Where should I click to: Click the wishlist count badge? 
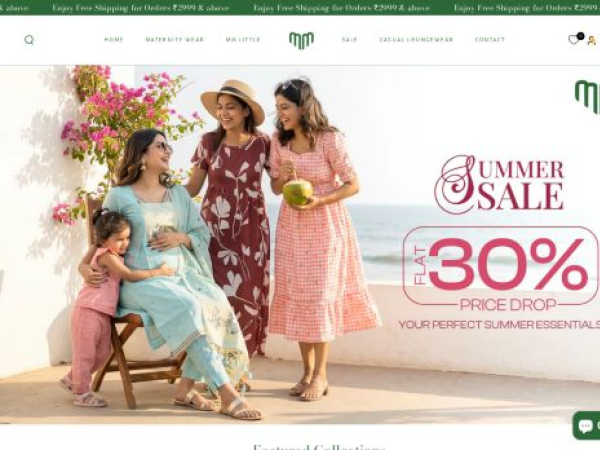[581, 36]
